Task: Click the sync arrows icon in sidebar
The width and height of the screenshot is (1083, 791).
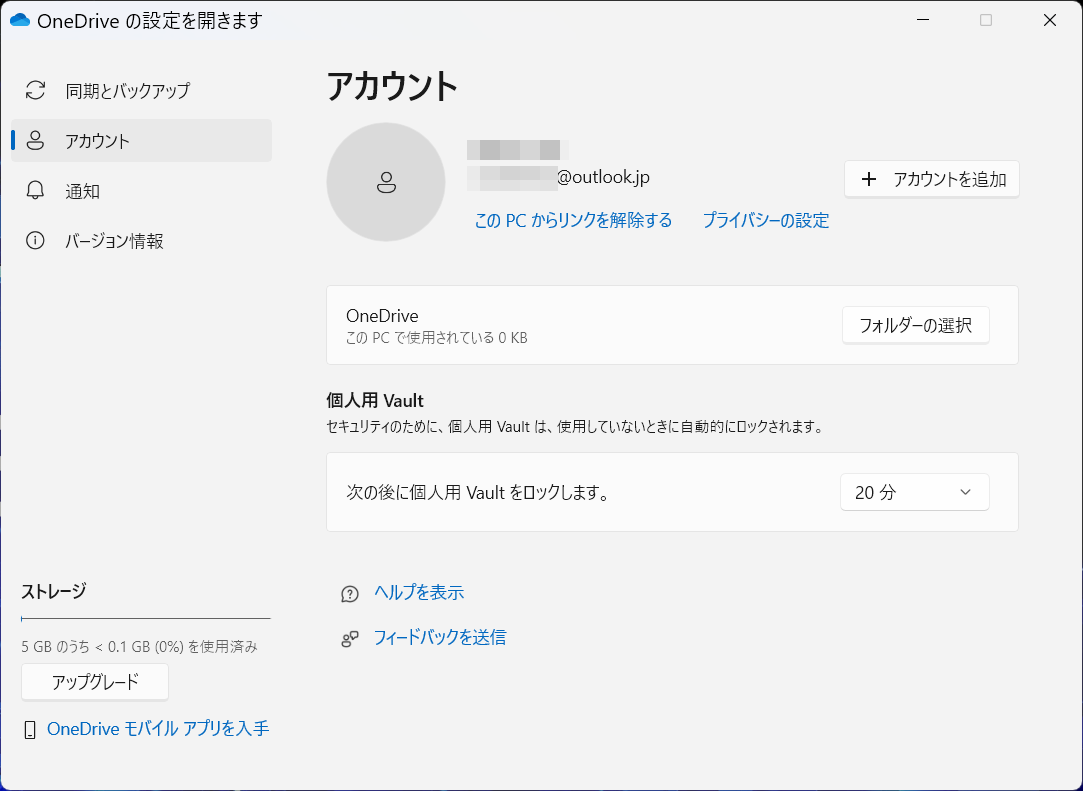Action: (35, 90)
